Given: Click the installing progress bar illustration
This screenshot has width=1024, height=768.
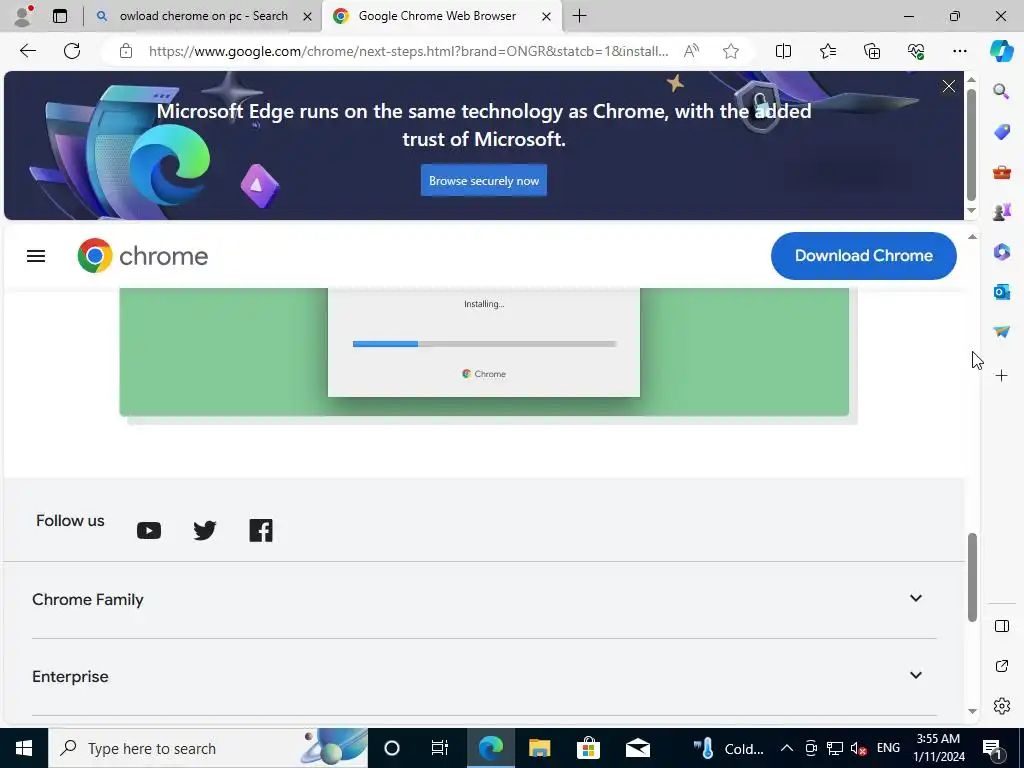Looking at the screenshot, I should (x=485, y=344).
